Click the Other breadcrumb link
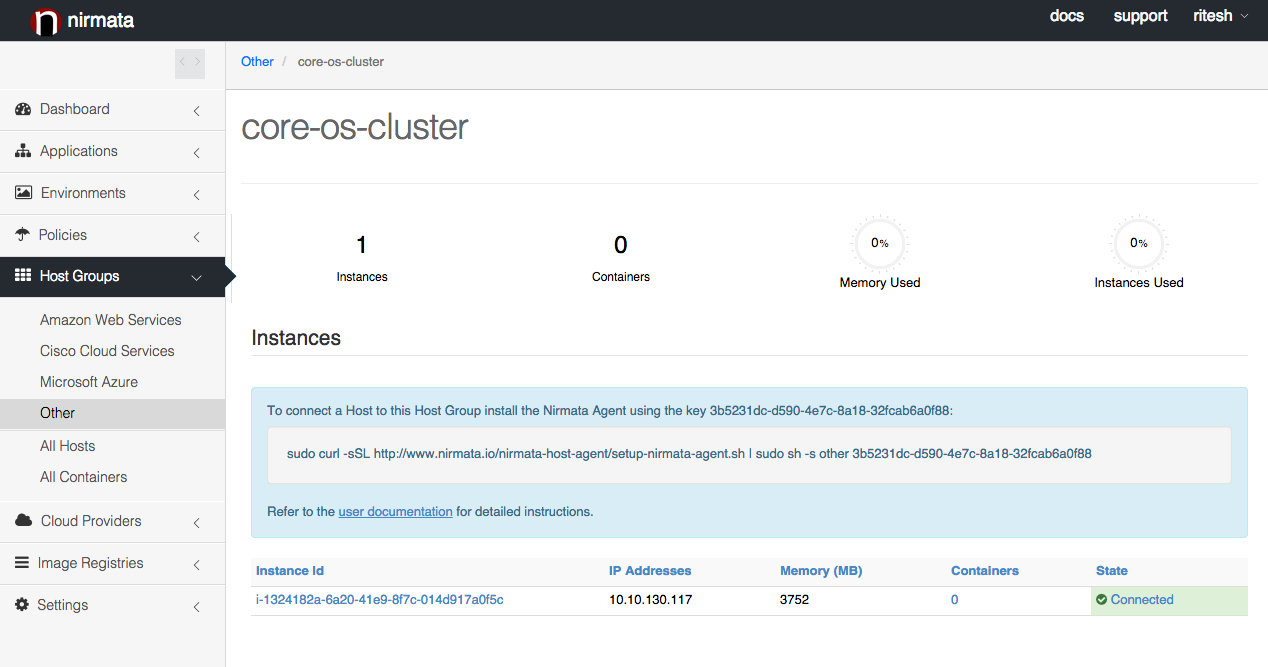Screen dimensions: 1268x667 point(257,61)
